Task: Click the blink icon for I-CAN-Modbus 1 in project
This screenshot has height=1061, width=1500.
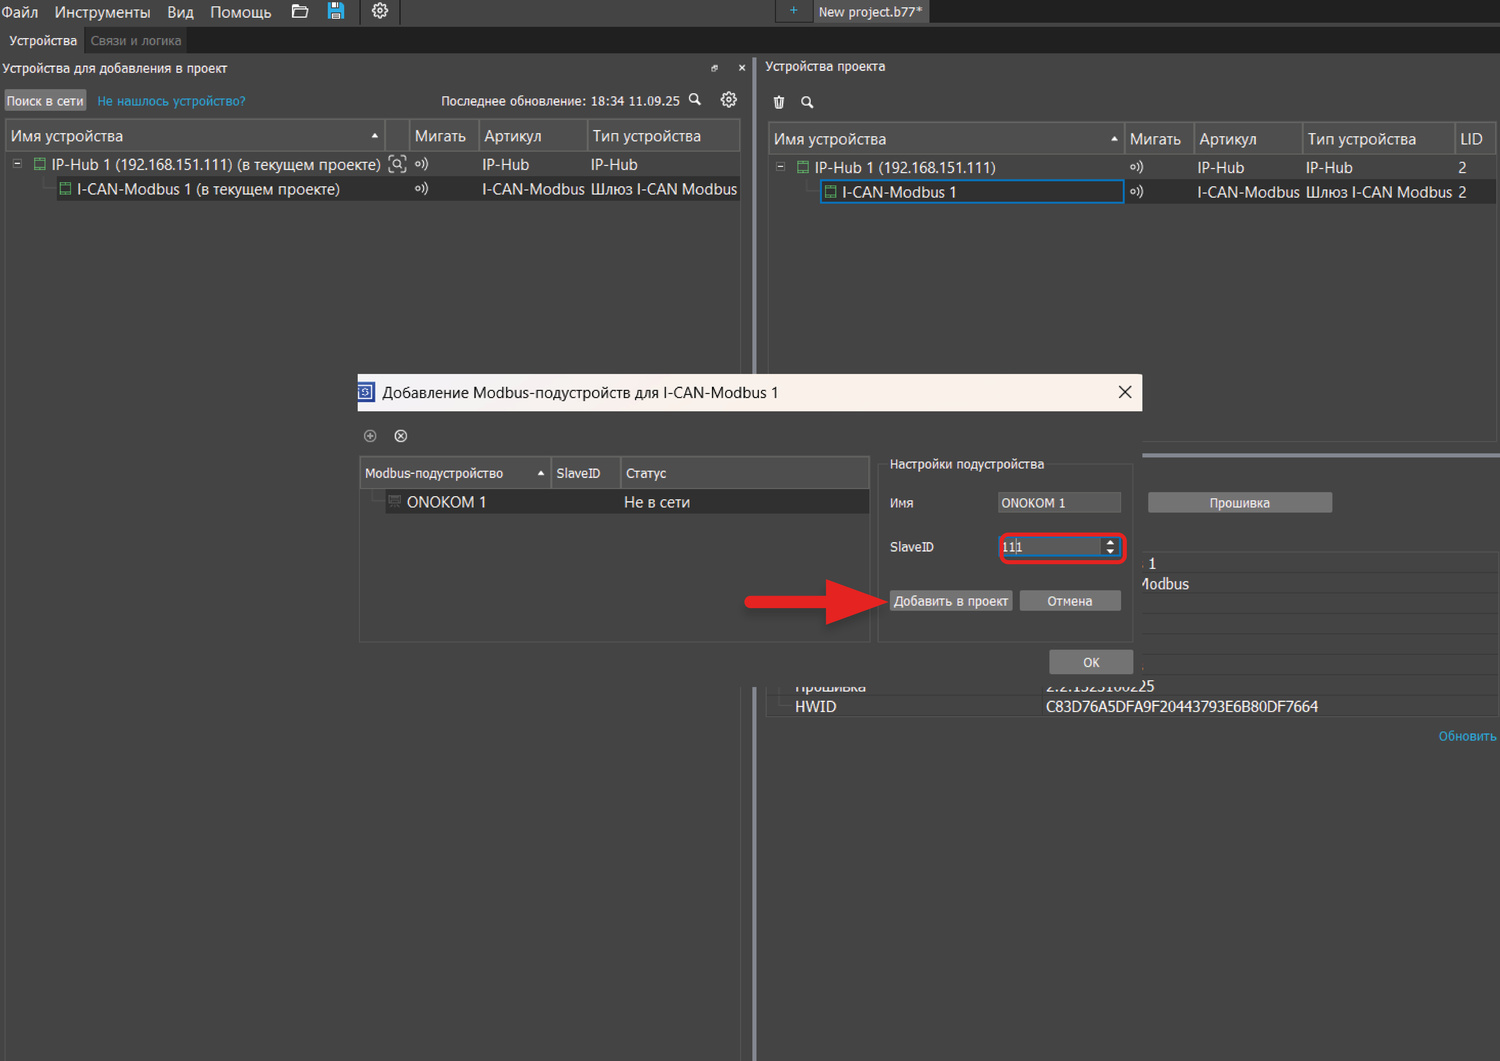Action: tap(1136, 192)
